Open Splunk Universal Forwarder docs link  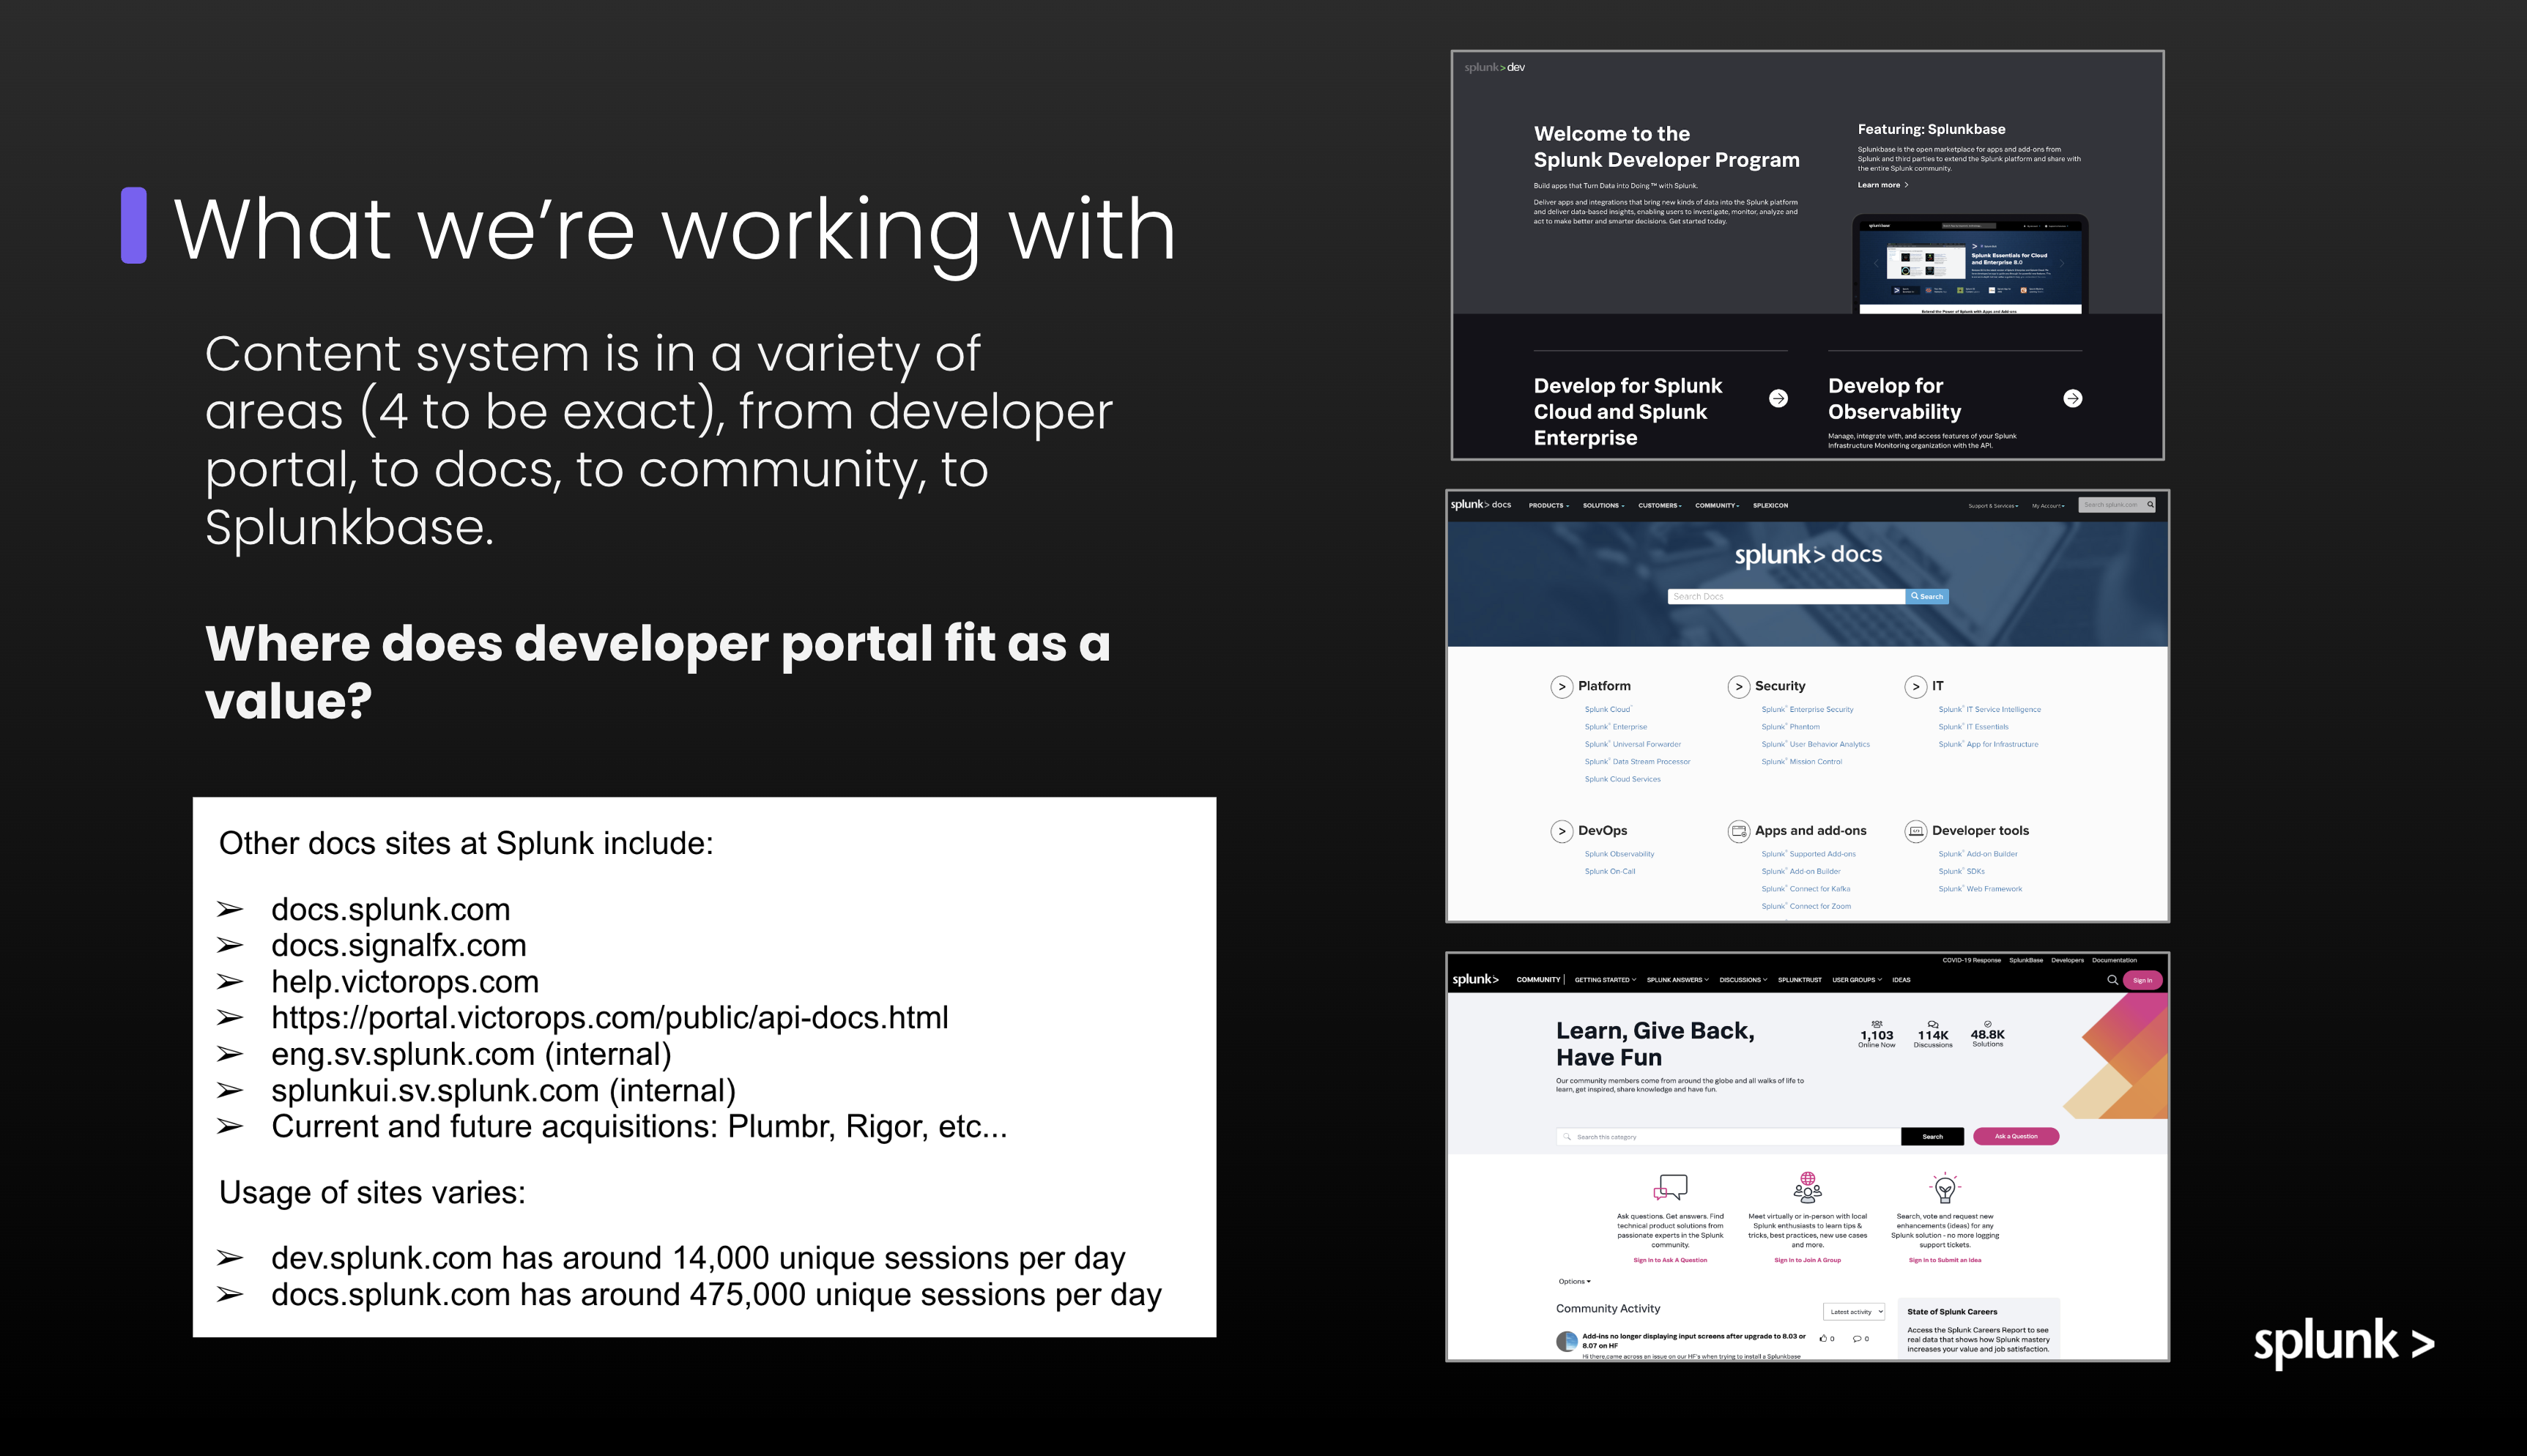pos(1632,744)
